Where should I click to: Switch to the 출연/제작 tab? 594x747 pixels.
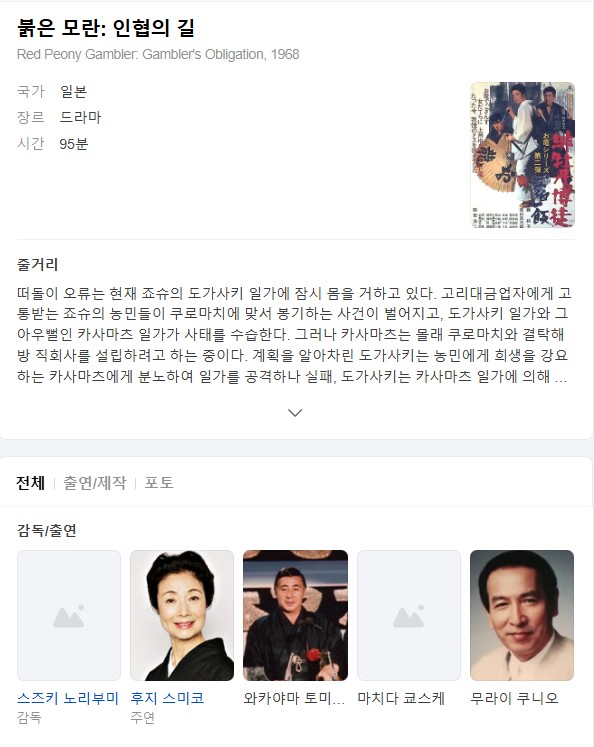click(x=95, y=483)
